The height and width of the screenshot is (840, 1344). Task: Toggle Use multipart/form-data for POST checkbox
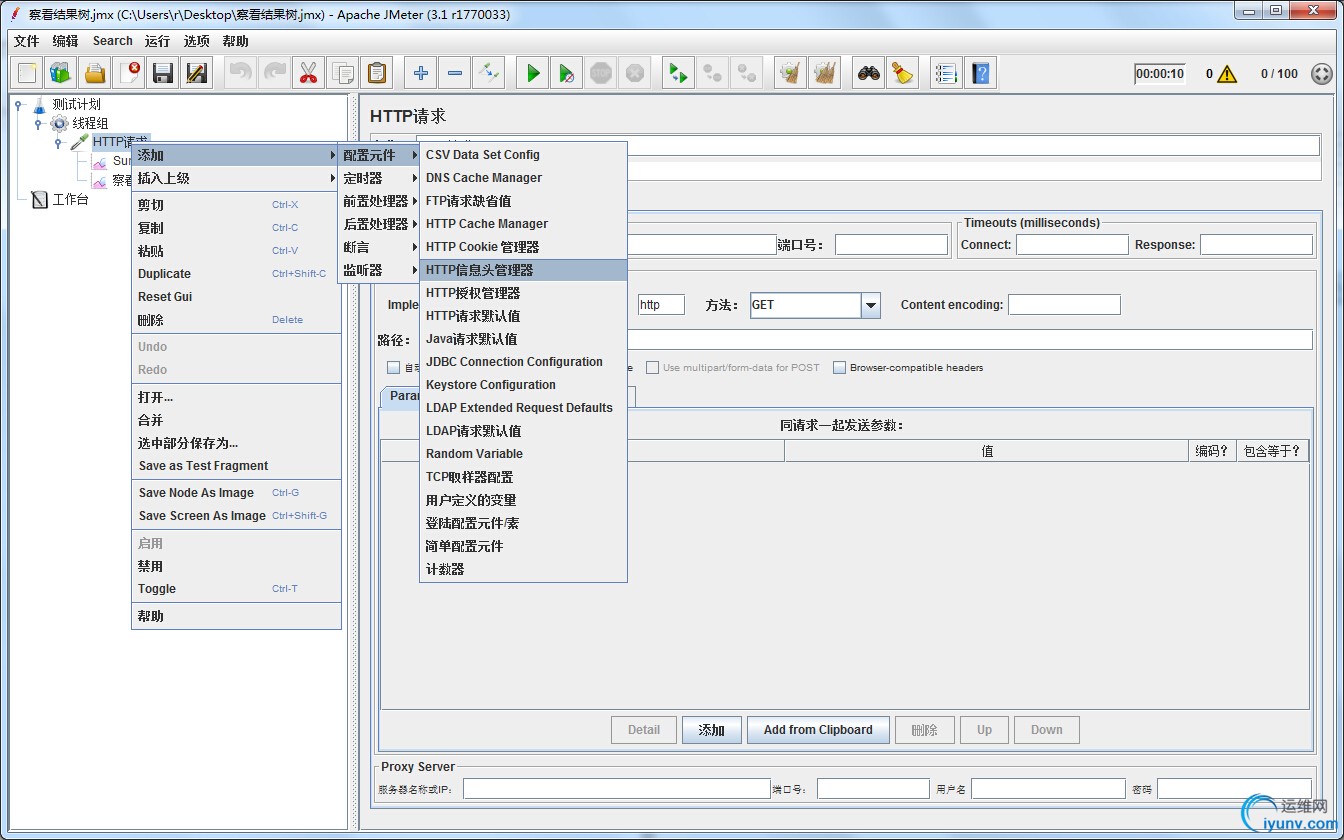click(652, 368)
